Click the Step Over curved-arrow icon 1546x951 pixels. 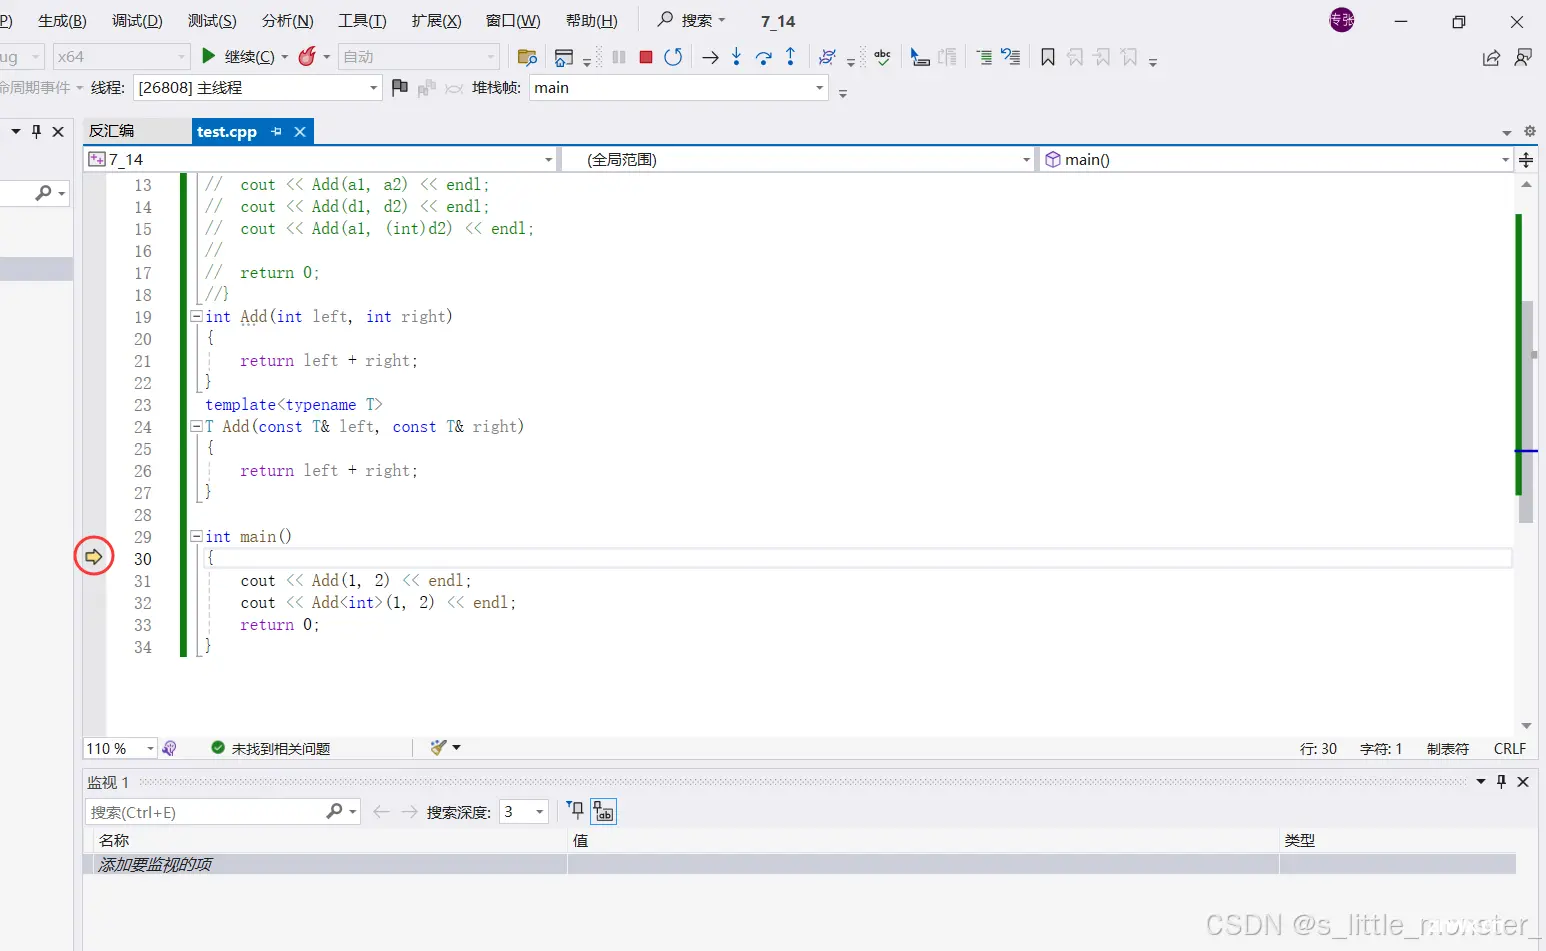[x=764, y=57]
